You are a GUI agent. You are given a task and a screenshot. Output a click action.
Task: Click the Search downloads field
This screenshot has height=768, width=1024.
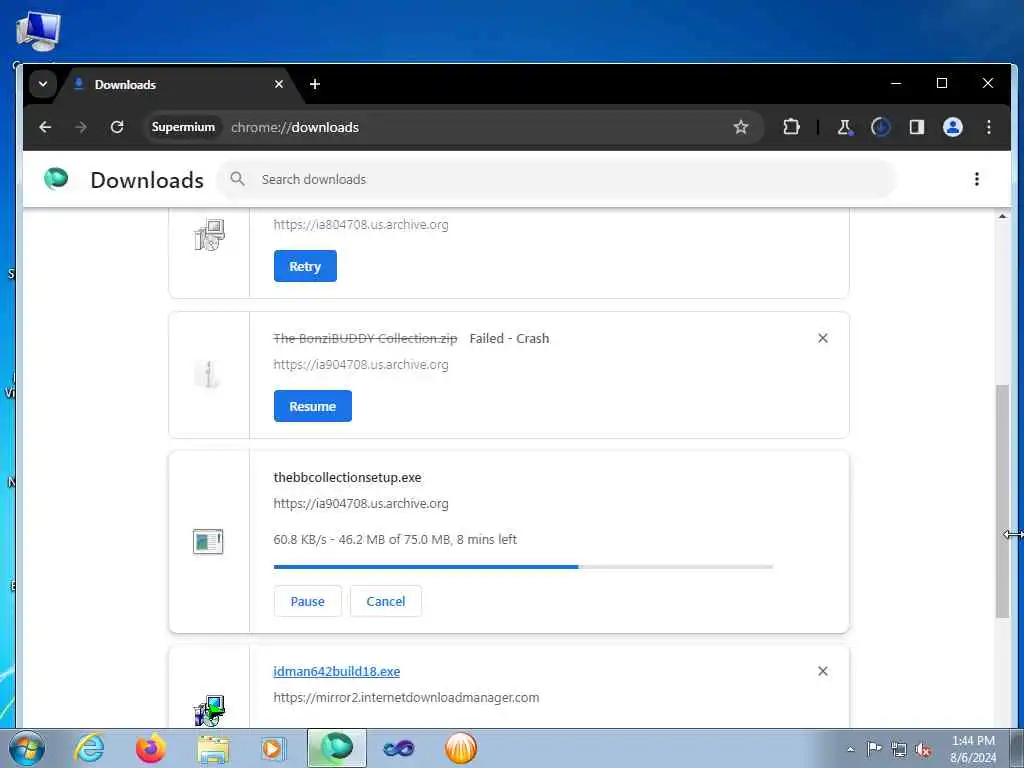pos(555,179)
